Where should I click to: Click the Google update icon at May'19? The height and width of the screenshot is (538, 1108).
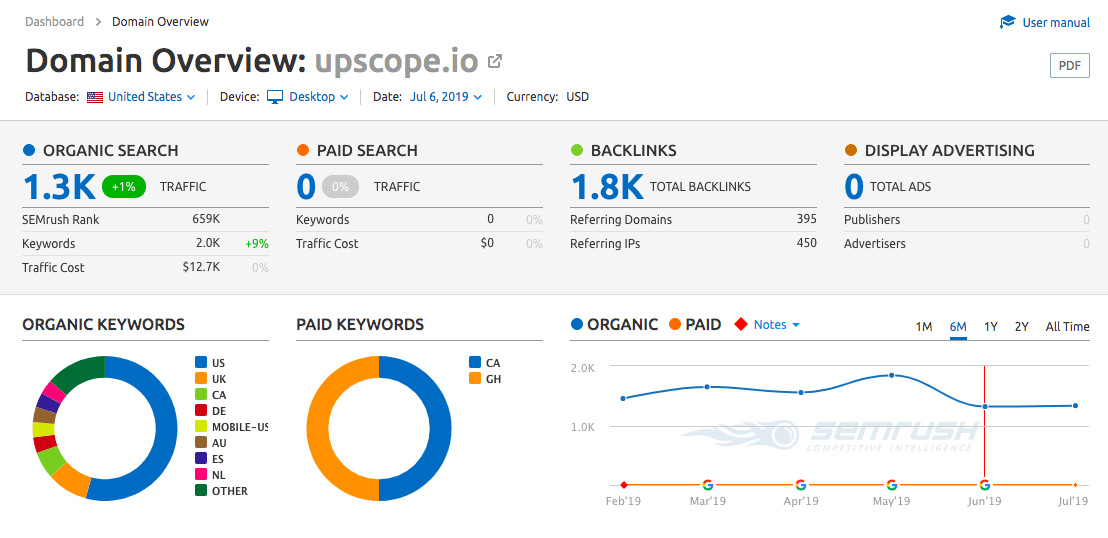pos(892,485)
